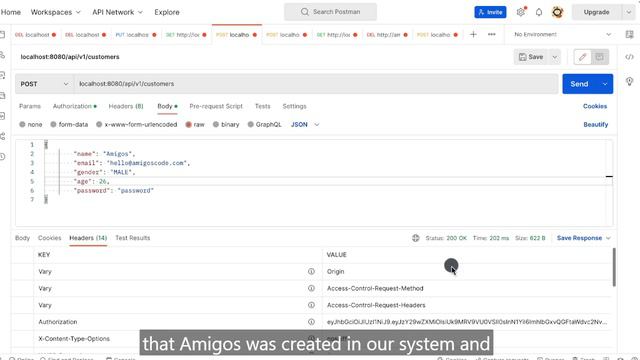Click the Send button
Screen dimensions: 640x360
click(580, 84)
